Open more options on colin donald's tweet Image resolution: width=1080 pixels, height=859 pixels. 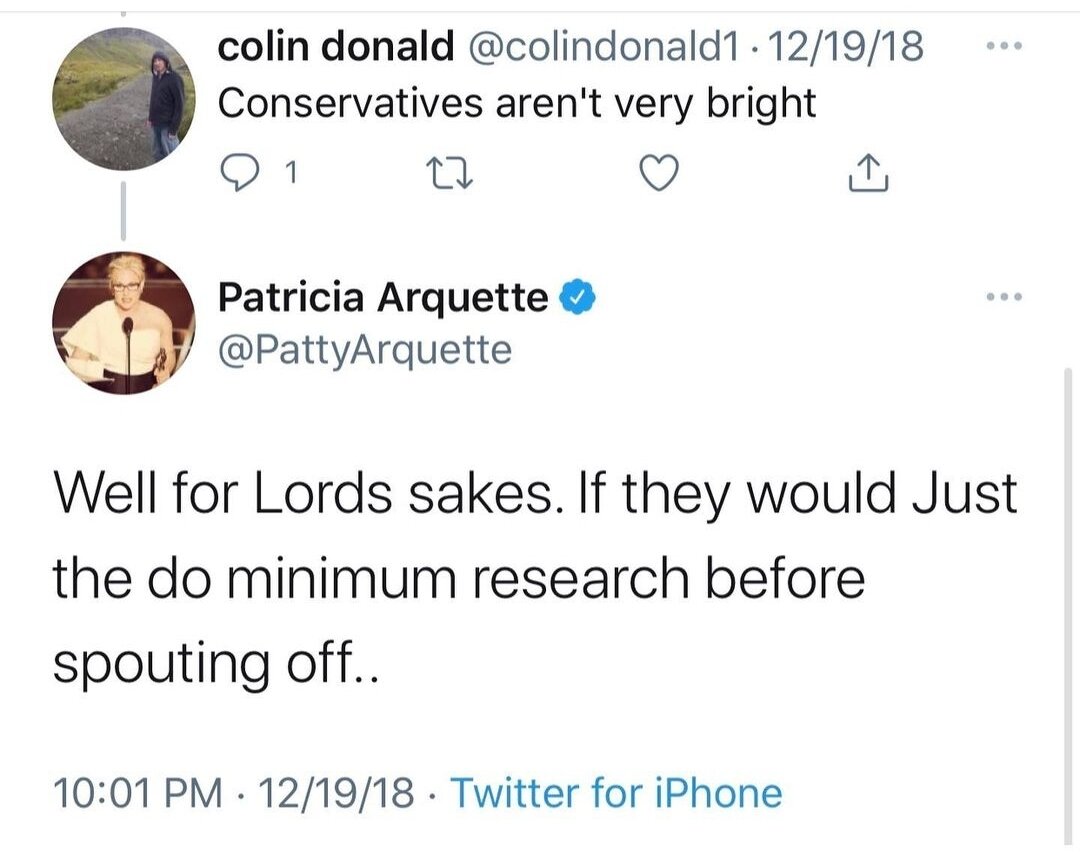(1003, 48)
